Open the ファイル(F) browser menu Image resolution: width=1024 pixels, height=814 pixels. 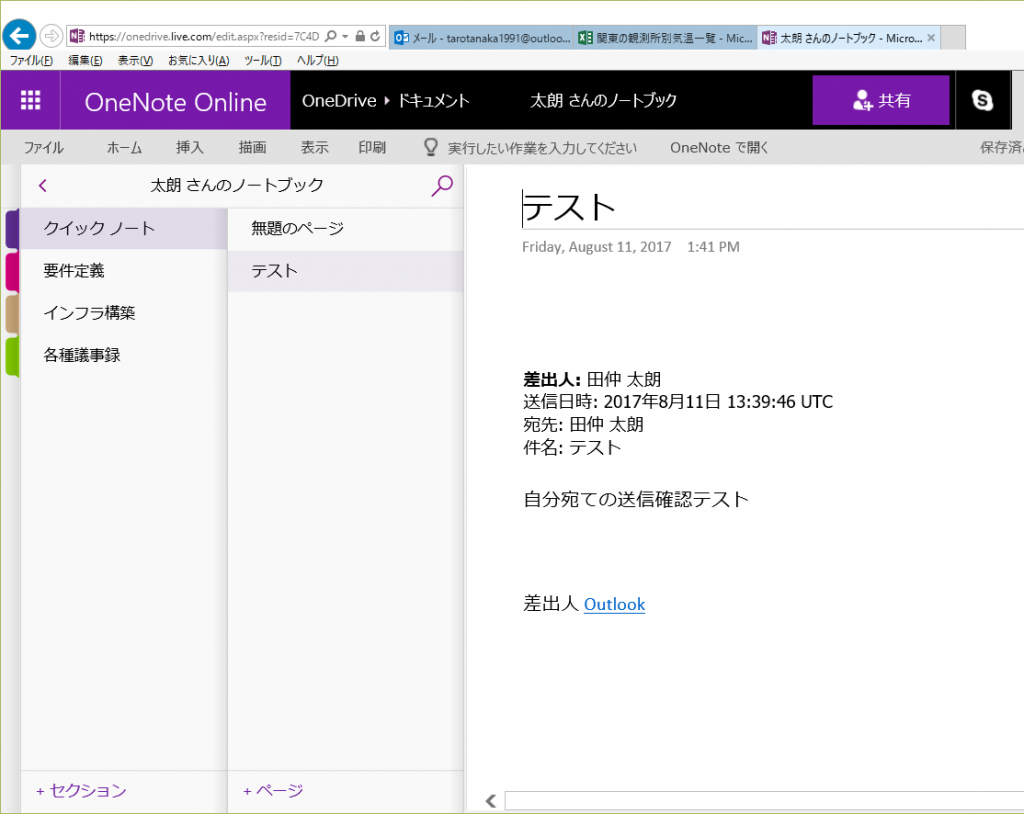[x=31, y=60]
